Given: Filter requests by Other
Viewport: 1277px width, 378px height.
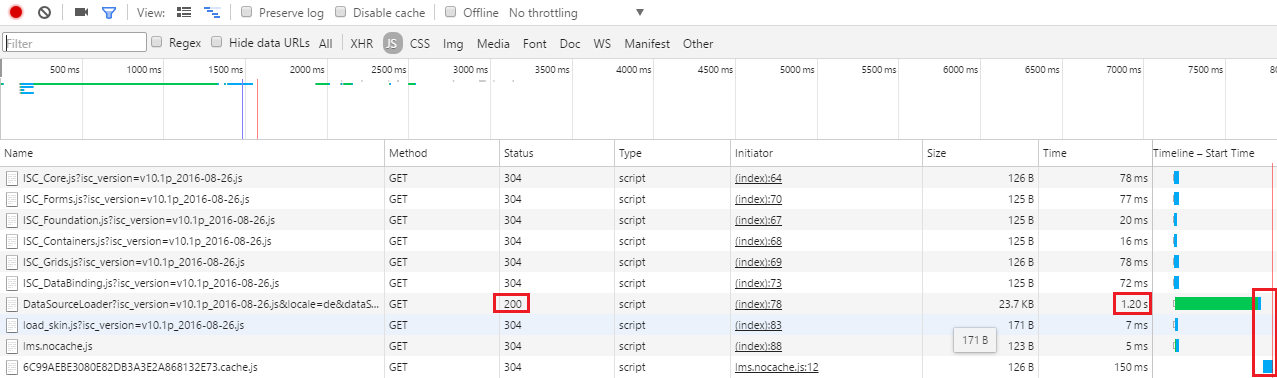Looking at the screenshot, I should click(x=698, y=44).
